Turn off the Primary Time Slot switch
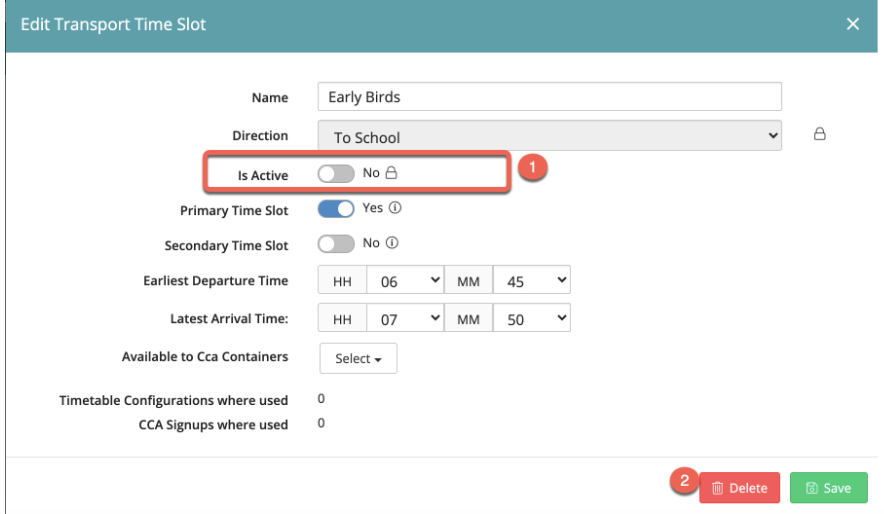The height and width of the screenshot is (514, 884). click(x=336, y=209)
